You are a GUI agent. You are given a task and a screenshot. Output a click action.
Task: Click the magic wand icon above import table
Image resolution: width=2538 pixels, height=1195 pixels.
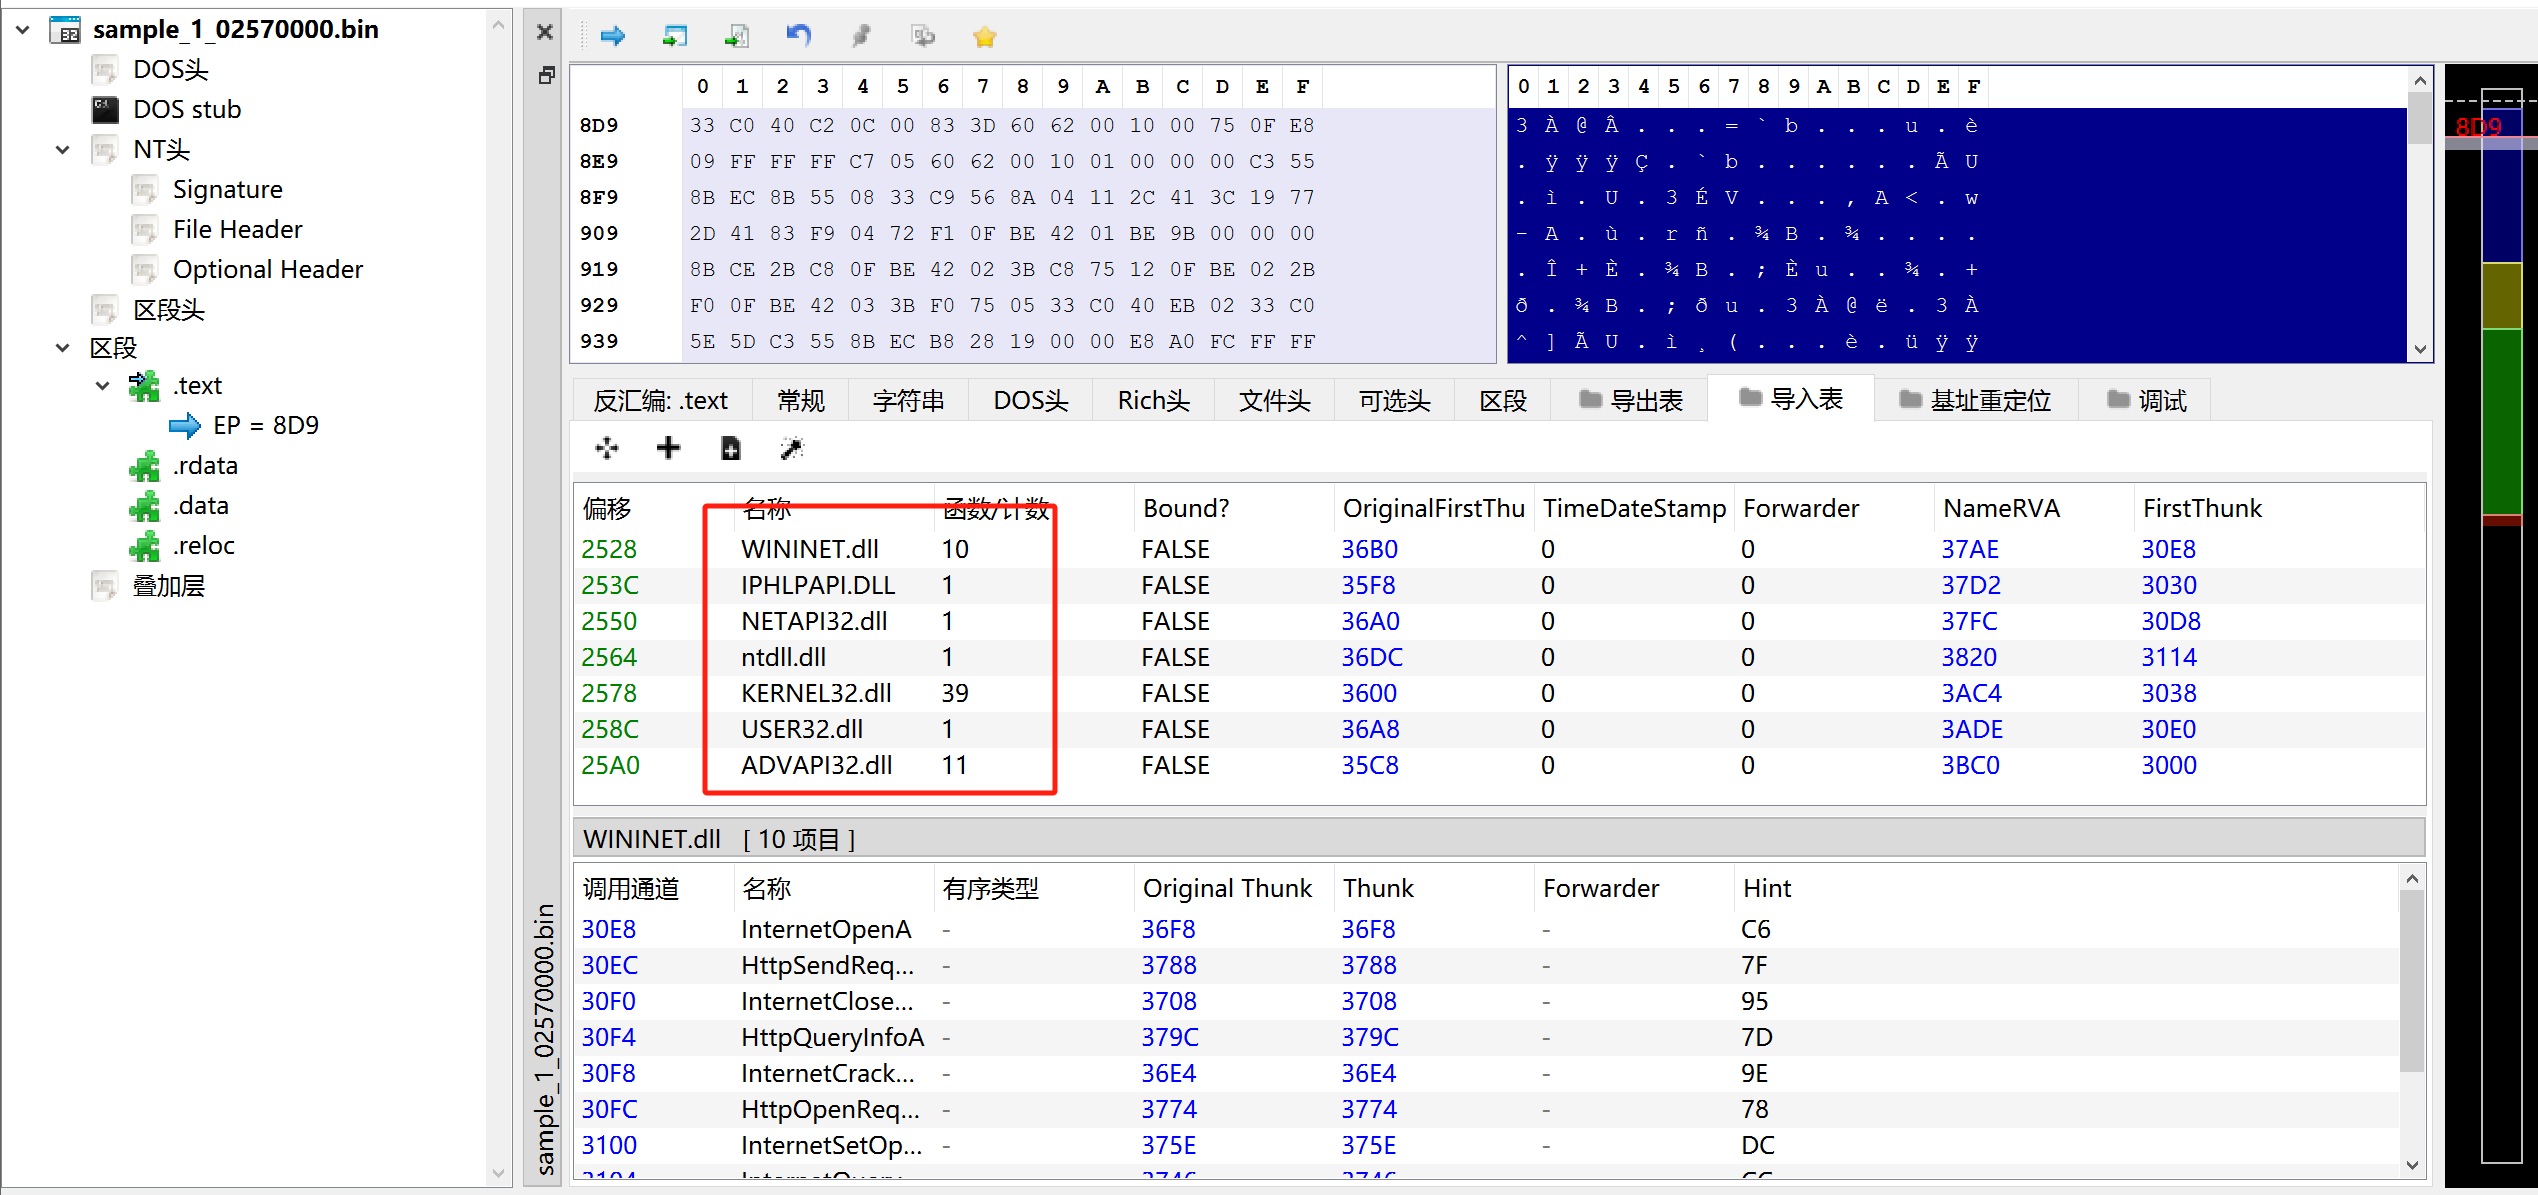[791, 448]
